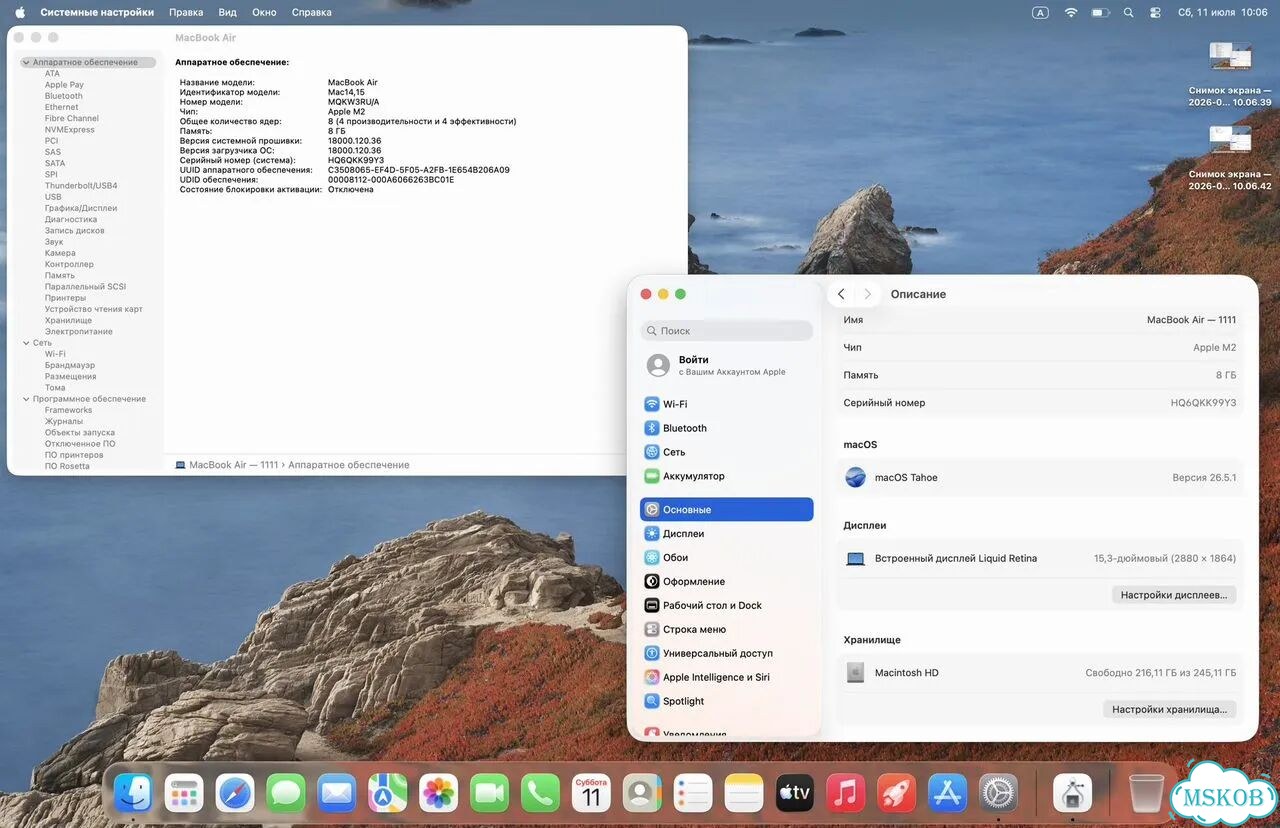Open the Справка menu
The width and height of the screenshot is (1280, 828).
tap(312, 12)
